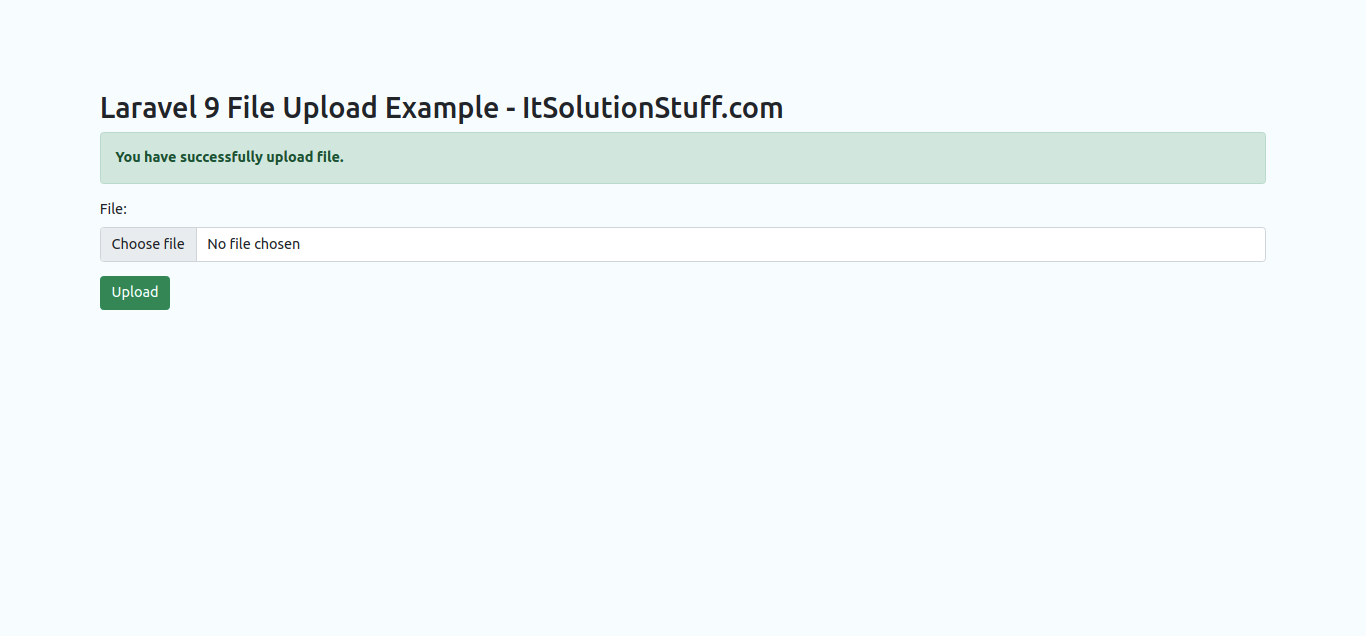Select the 'You have successfully upload file.' notice
This screenshot has width=1366, height=636.
[x=229, y=157]
